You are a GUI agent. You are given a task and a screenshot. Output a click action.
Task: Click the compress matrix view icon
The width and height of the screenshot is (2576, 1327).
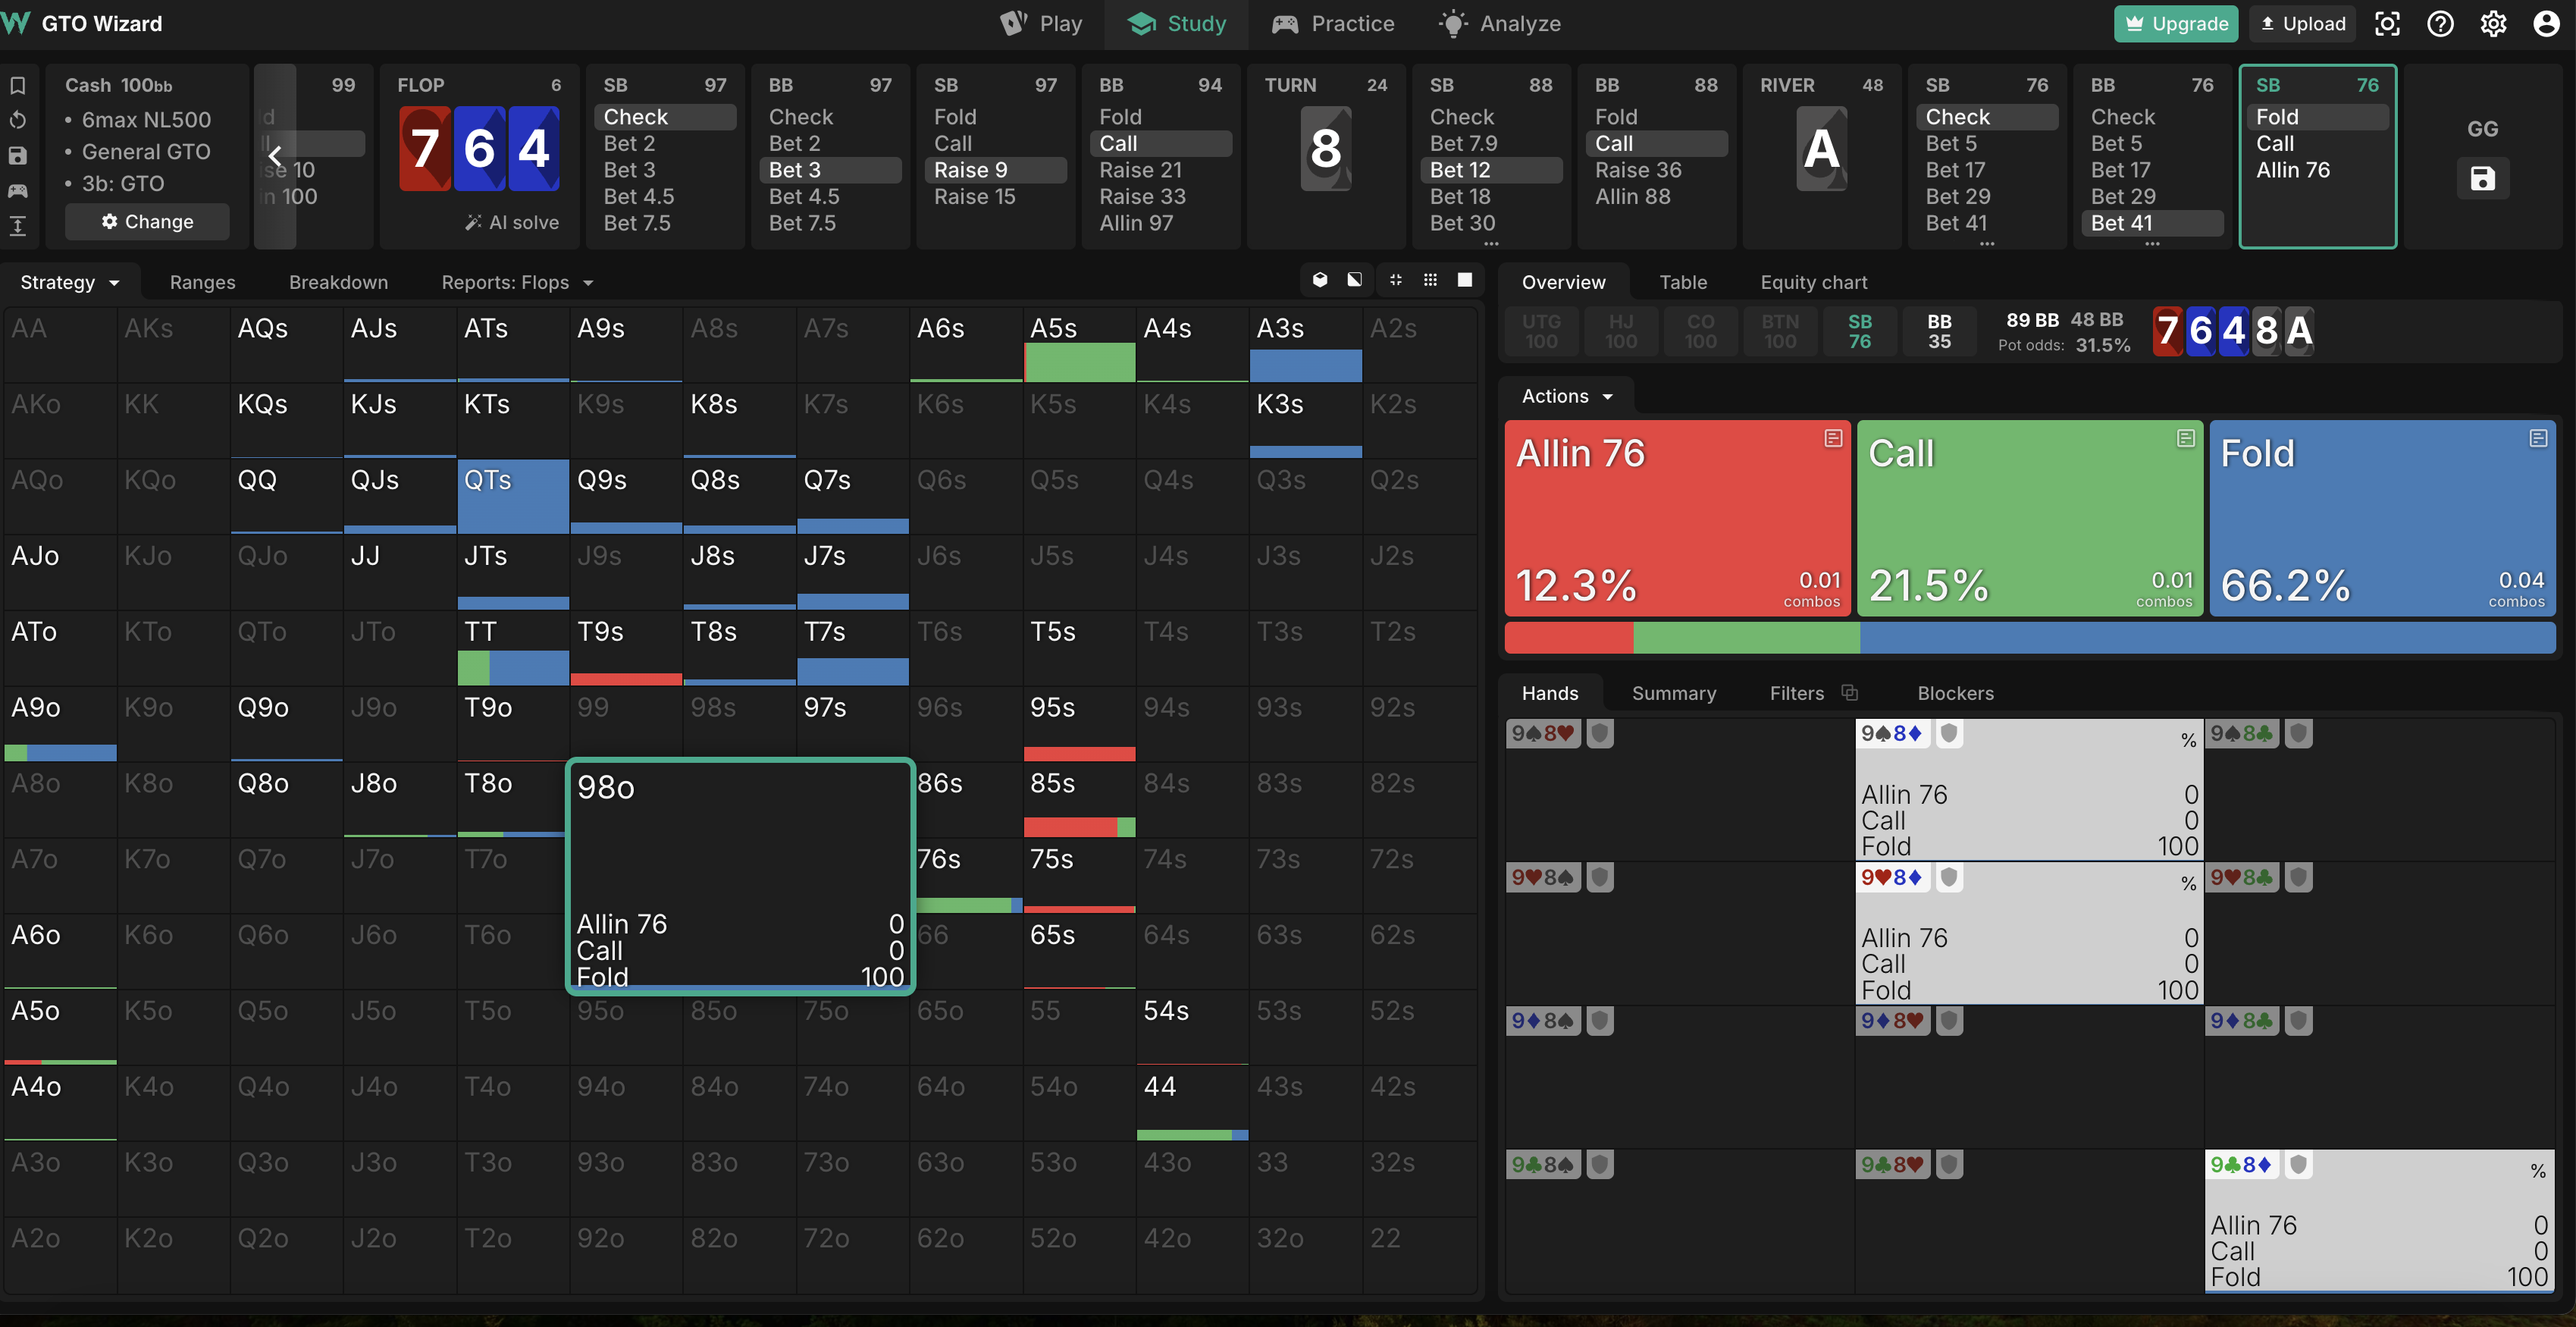(x=1395, y=280)
